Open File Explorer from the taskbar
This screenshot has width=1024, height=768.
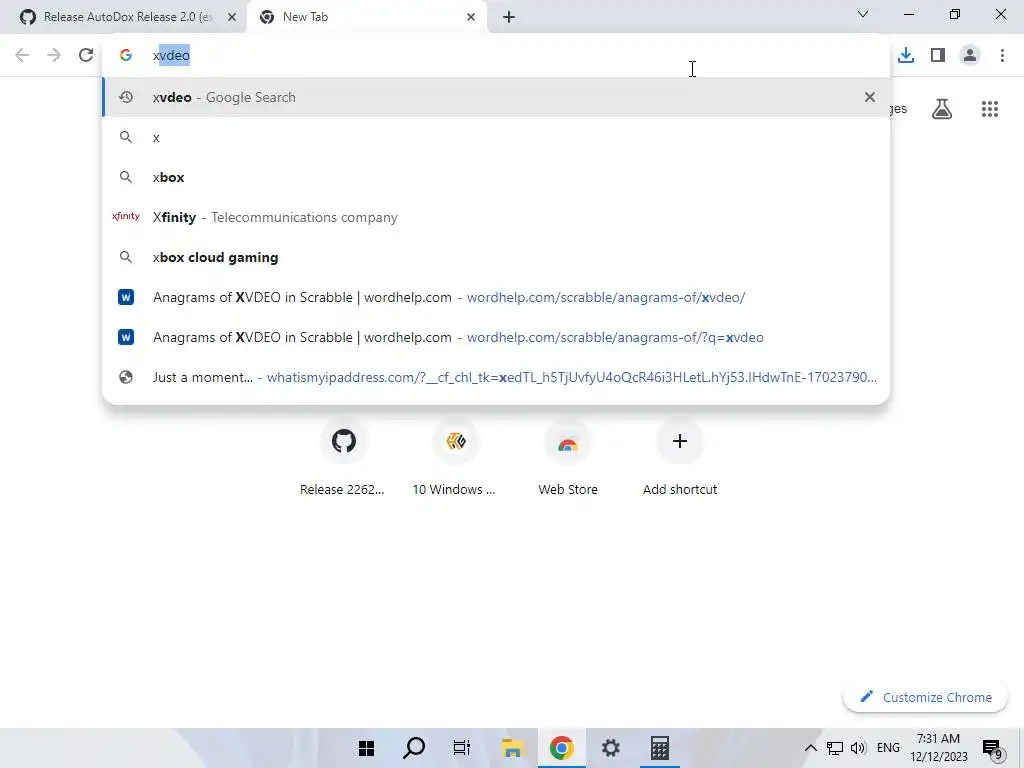513,748
